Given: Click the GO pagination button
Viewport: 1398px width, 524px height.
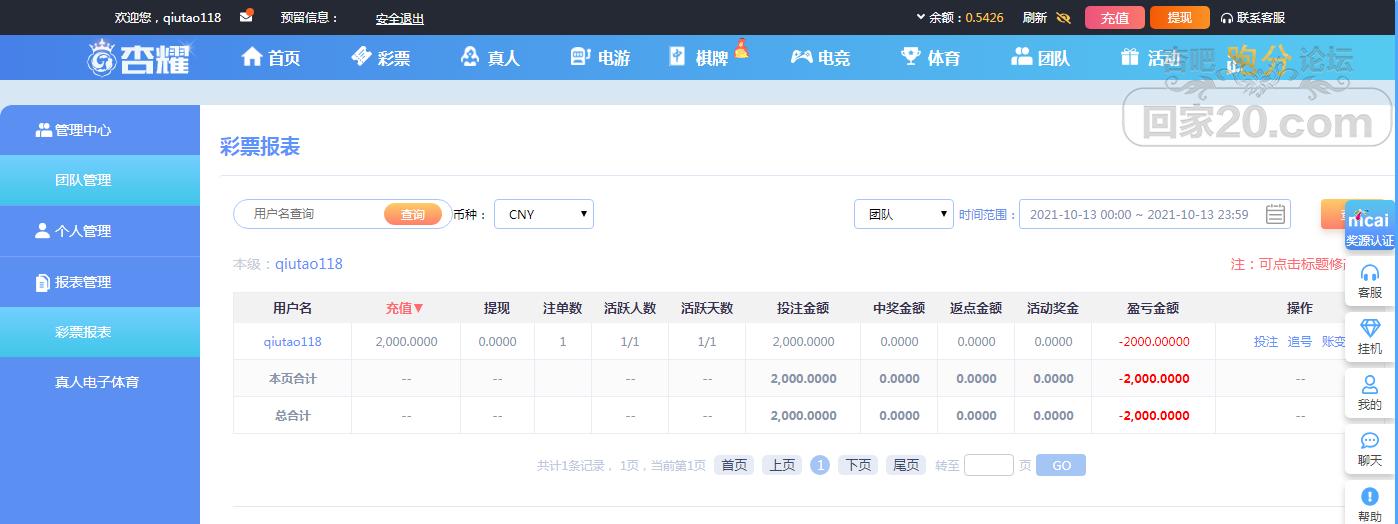Looking at the screenshot, I should (x=1061, y=465).
